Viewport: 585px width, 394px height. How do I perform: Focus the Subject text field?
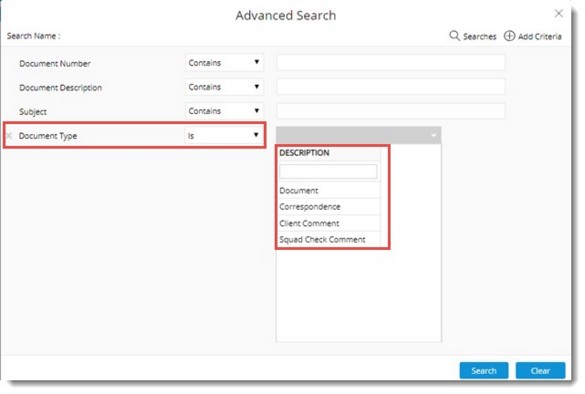pos(391,111)
